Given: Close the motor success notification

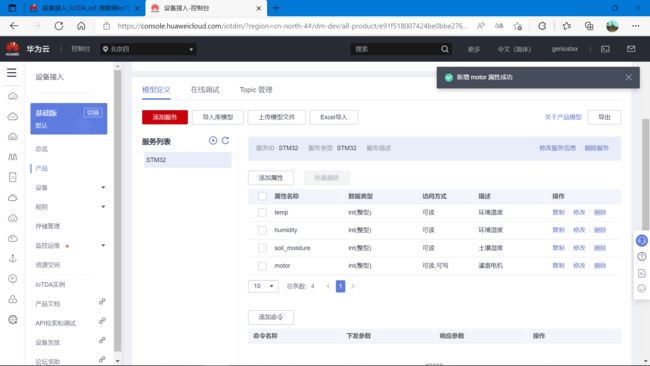Looking at the screenshot, I should pos(628,78).
